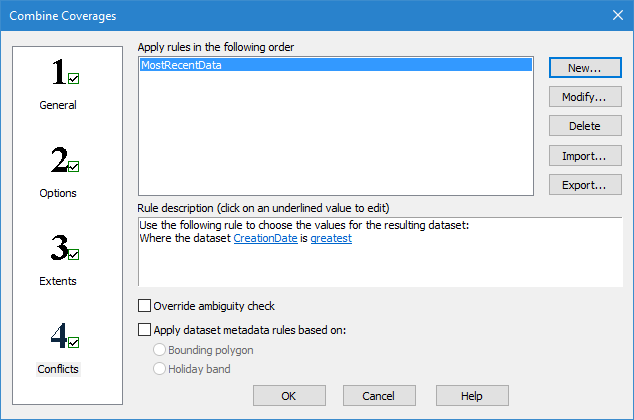Click the Export... button
Viewport: 634px width, 420px height.
click(x=584, y=185)
